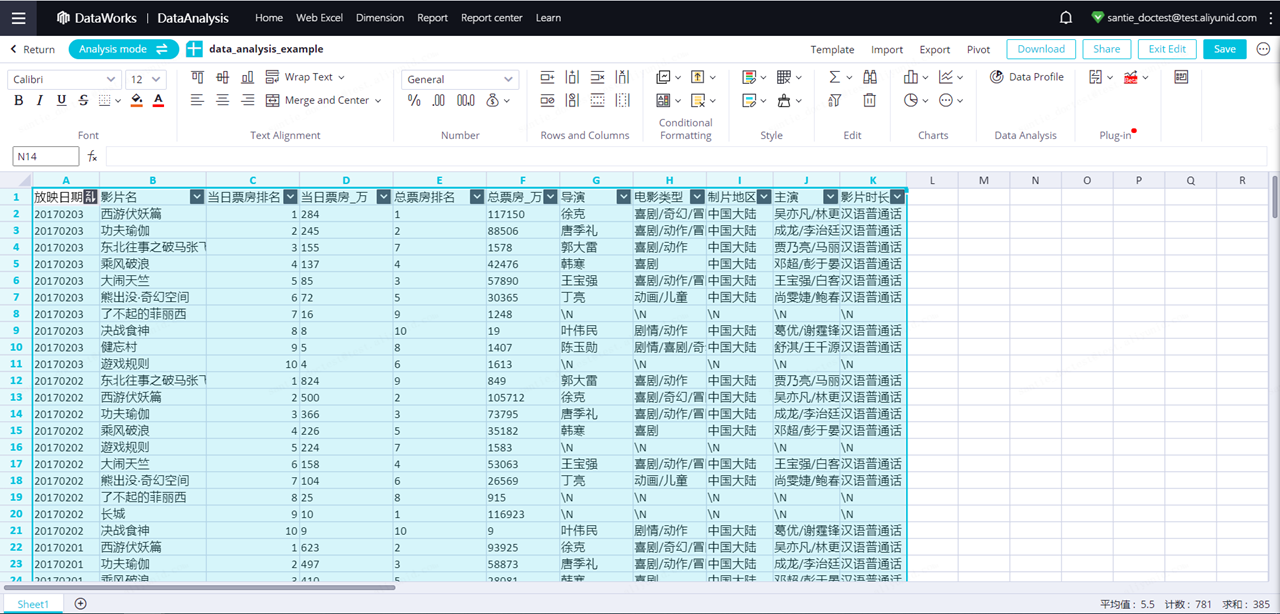Image resolution: width=1280 pixels, height=614 pixels.
Task: Click the filter funnel icon
Action: coord(835,100)
